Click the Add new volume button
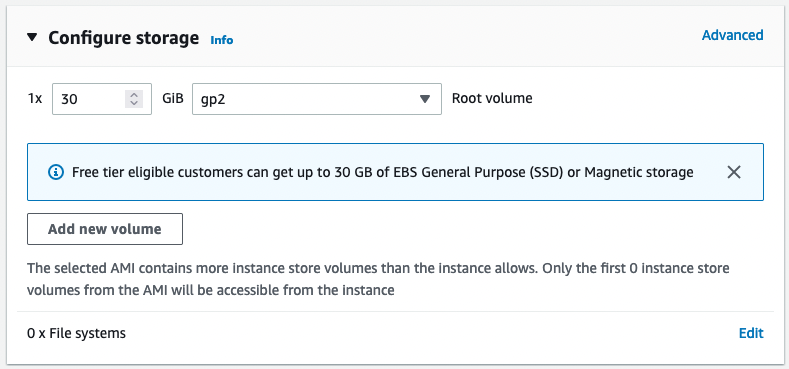The width and height of the screenshot is (789, 369). click(x=105, y=229)
